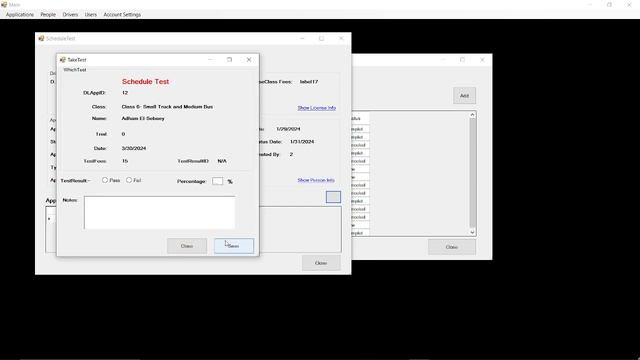Viewport: 640px width, 360px height.
Task: Open the Drivers menu
Action: pos(70,14)
